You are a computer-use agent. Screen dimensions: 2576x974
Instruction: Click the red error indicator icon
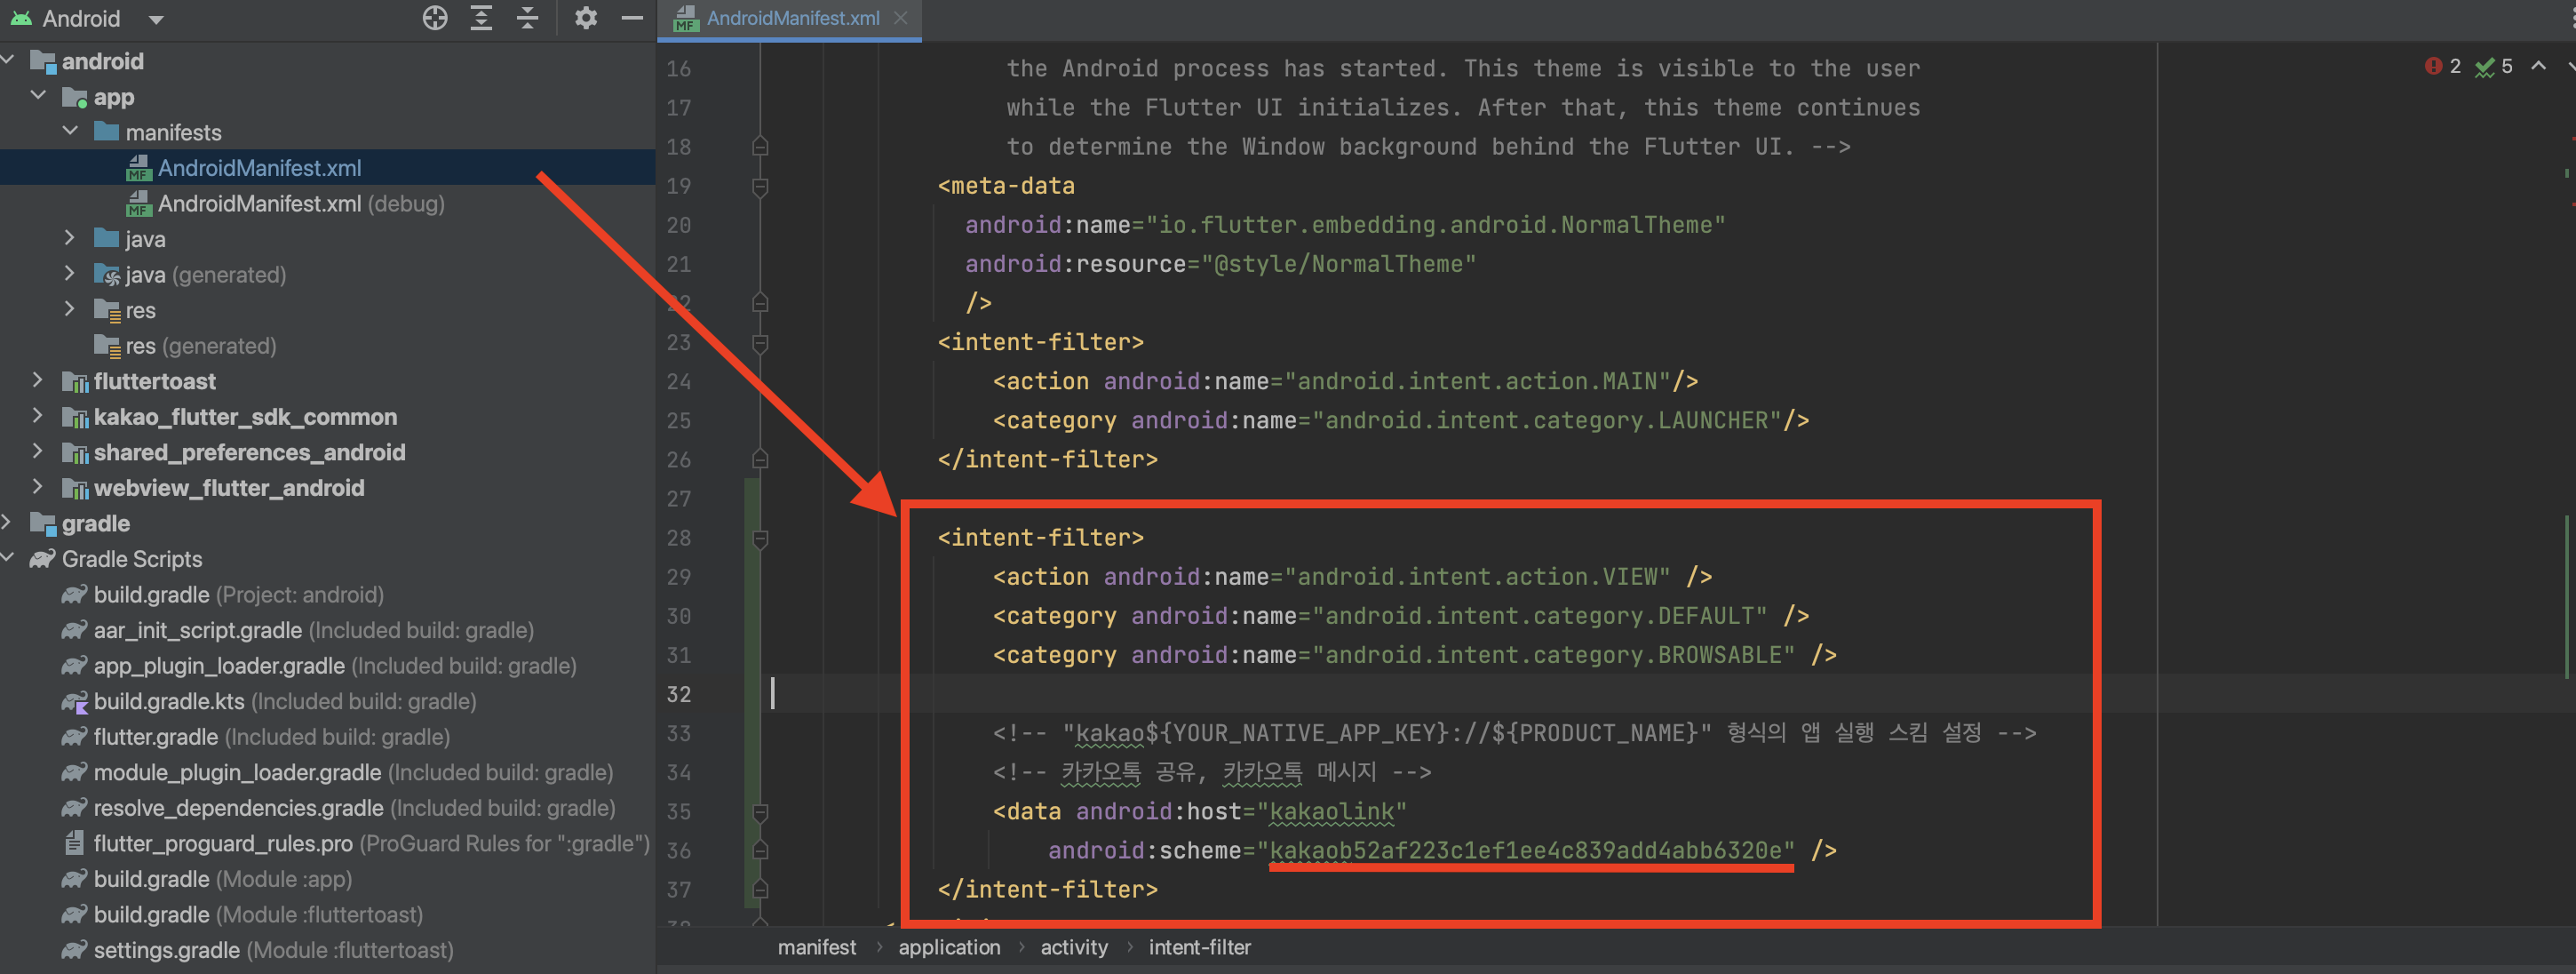click(x=2433, y=66)
